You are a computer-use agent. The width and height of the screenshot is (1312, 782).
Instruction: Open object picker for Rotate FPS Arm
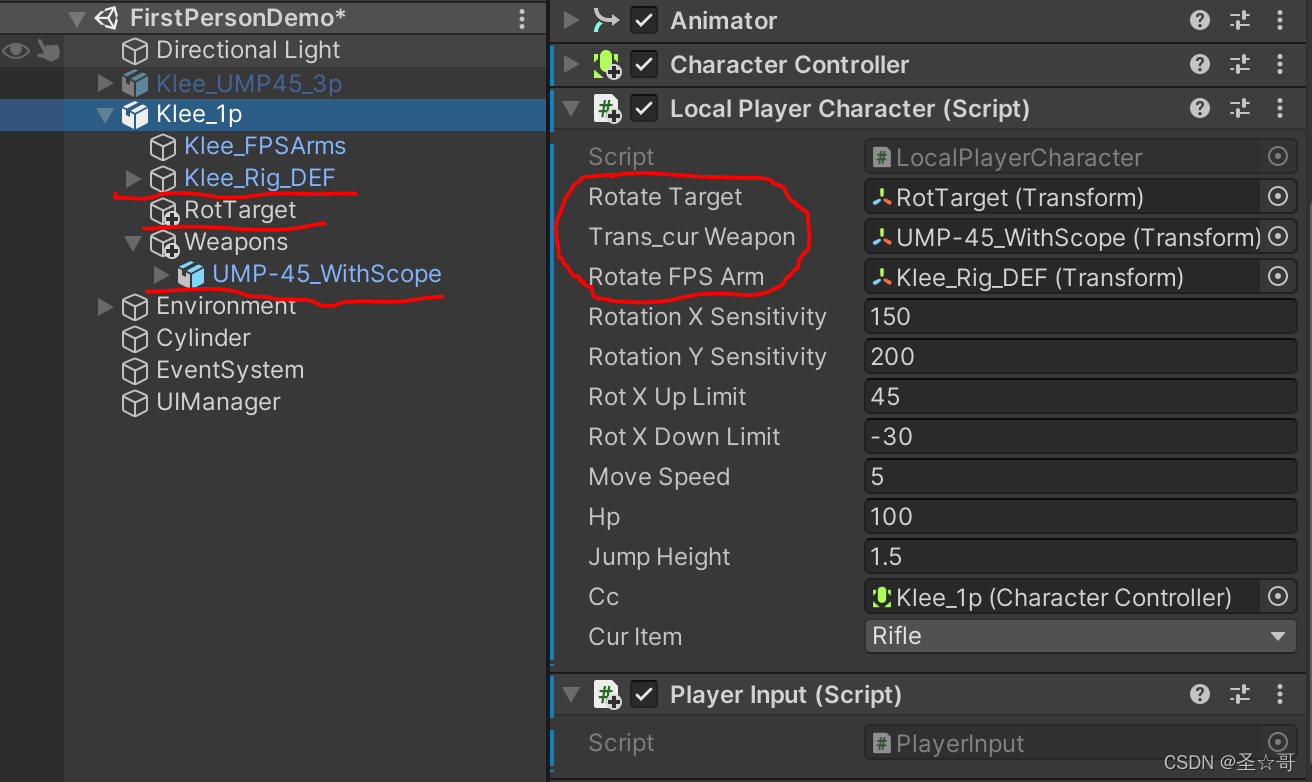[x=1277, y=277]
